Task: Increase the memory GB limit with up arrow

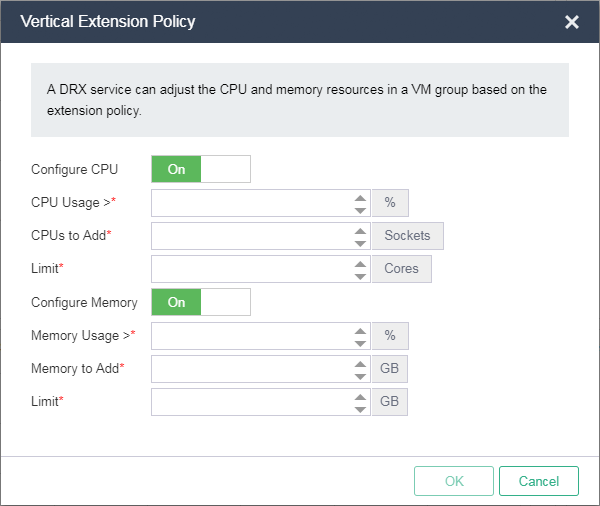Action: 361,396
